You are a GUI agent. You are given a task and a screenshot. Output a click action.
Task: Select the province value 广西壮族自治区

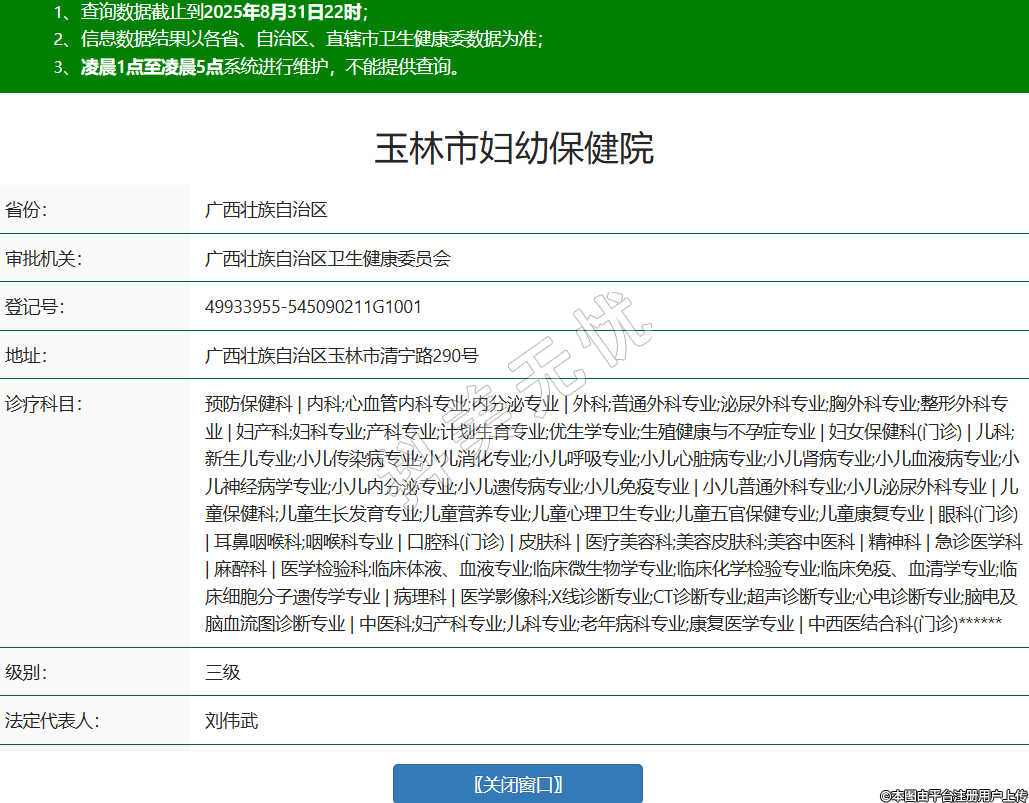266,210
